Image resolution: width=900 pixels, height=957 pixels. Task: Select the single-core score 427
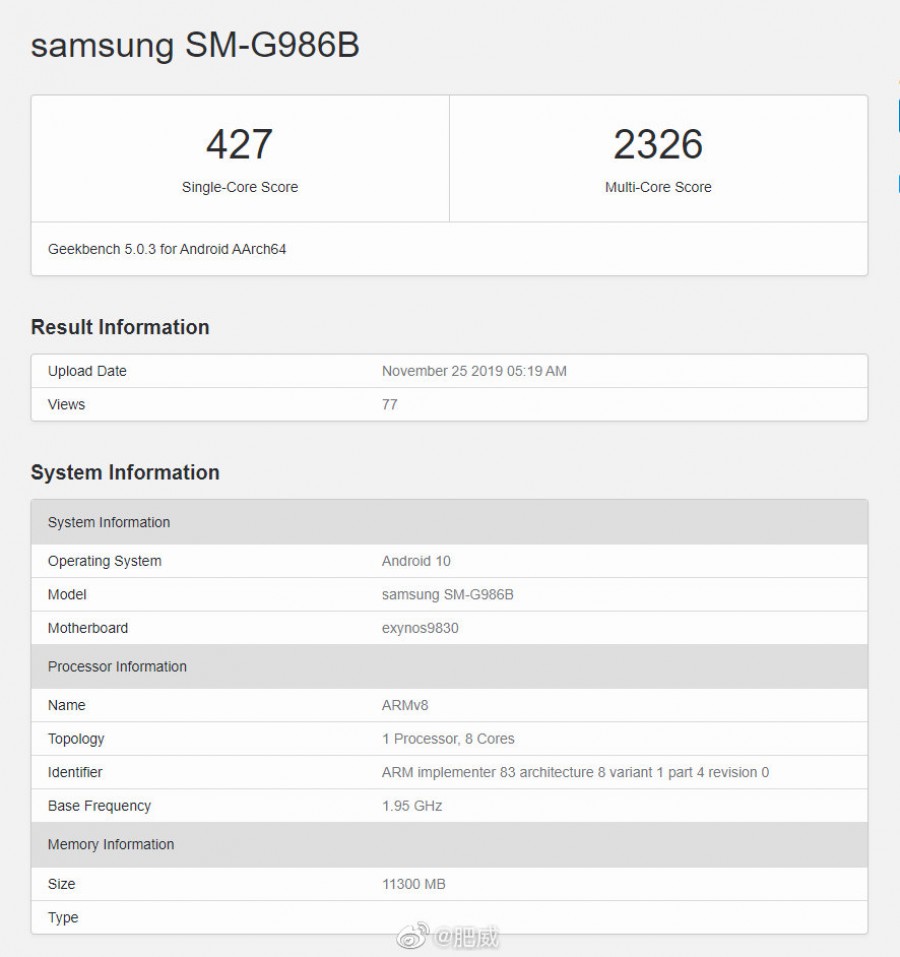(x=239, y=145)
